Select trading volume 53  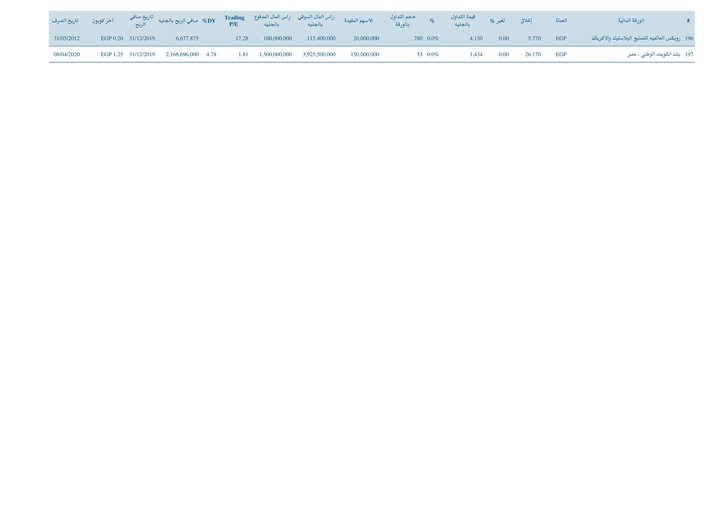[x=420, y=54]
